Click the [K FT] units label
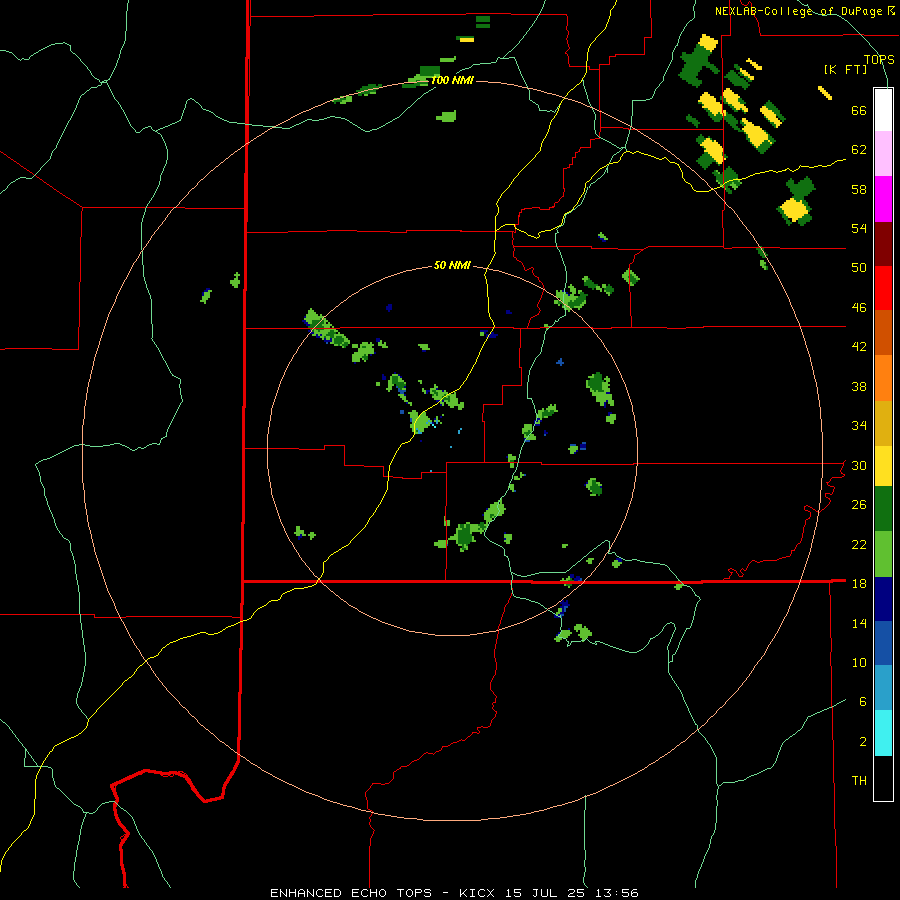 (x=845, y=69)
